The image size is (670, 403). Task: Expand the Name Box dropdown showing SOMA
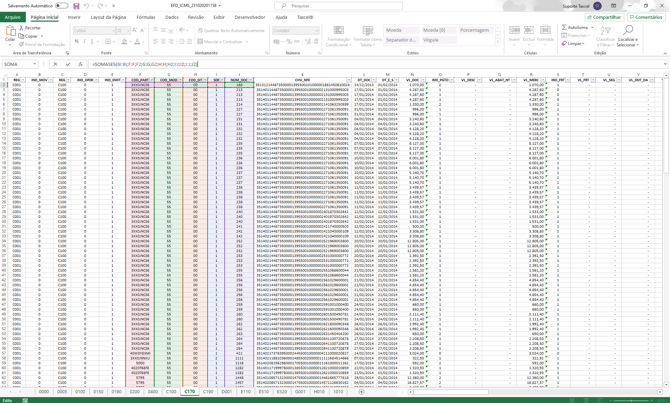coord(36,64)
